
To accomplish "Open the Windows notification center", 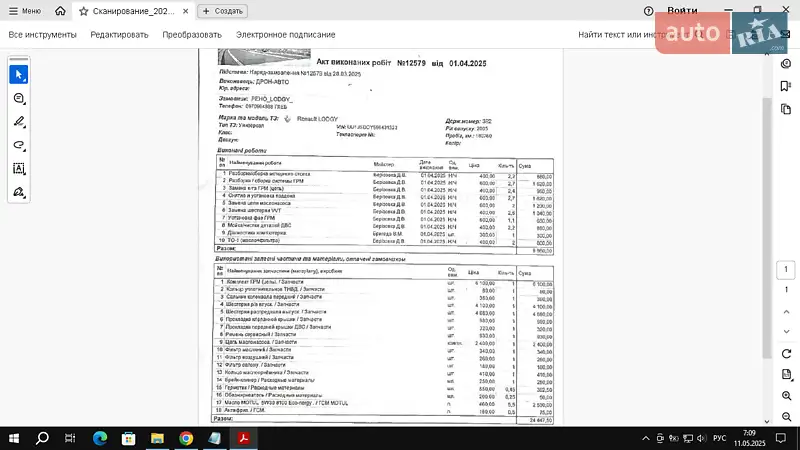I will tap(781, 438).
